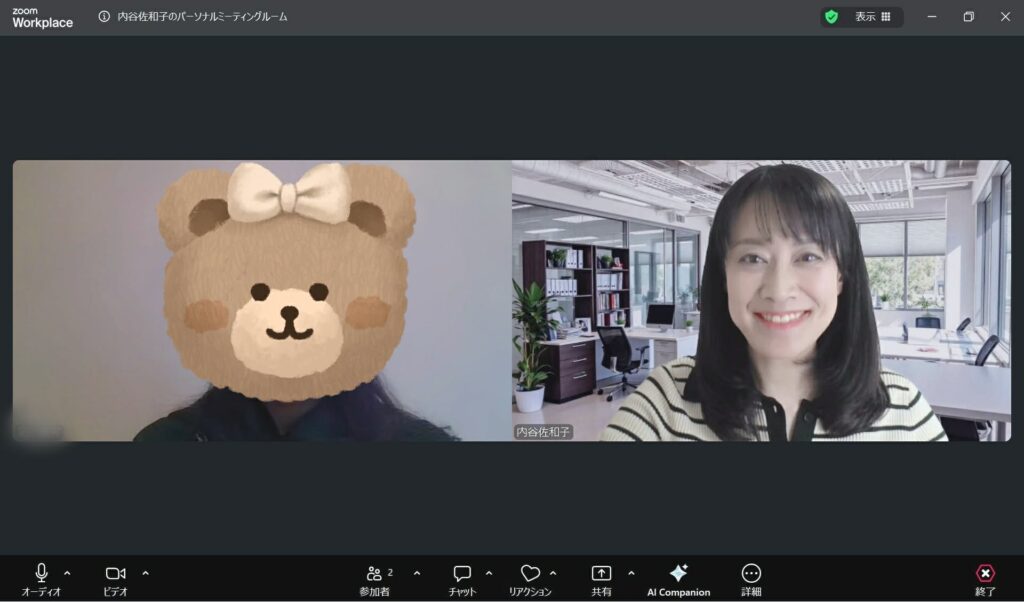Open the 参加者 participants panel
This screenshot has height=602, width=1024.
(375, 574)
